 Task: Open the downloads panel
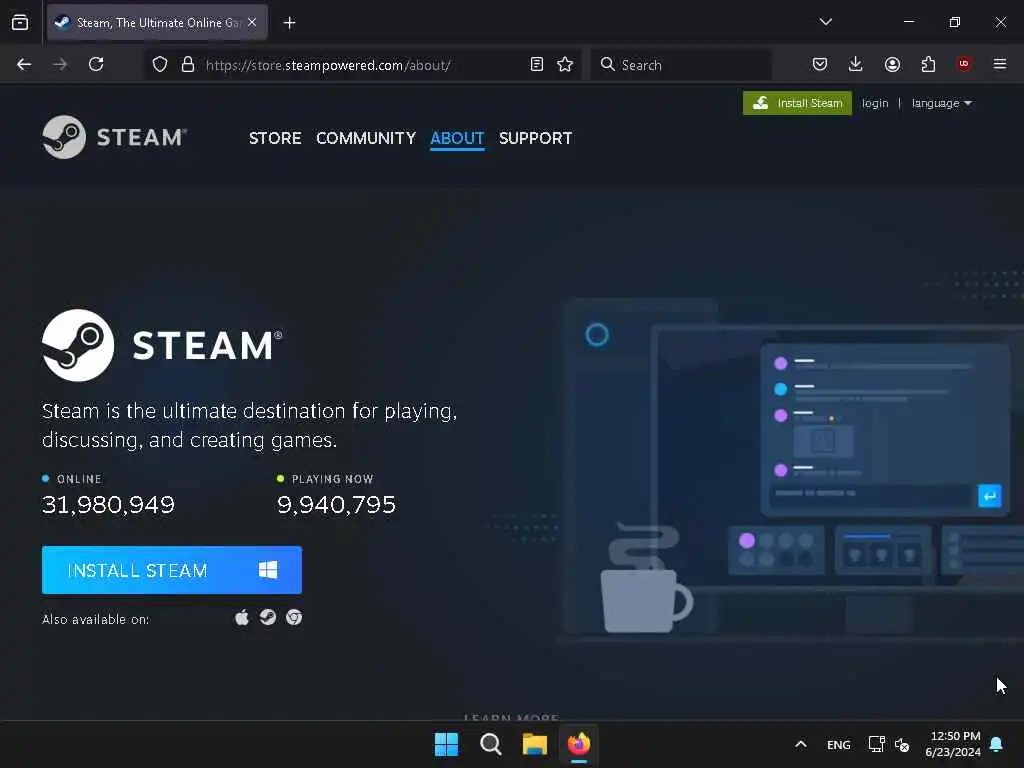click(856, 64)
